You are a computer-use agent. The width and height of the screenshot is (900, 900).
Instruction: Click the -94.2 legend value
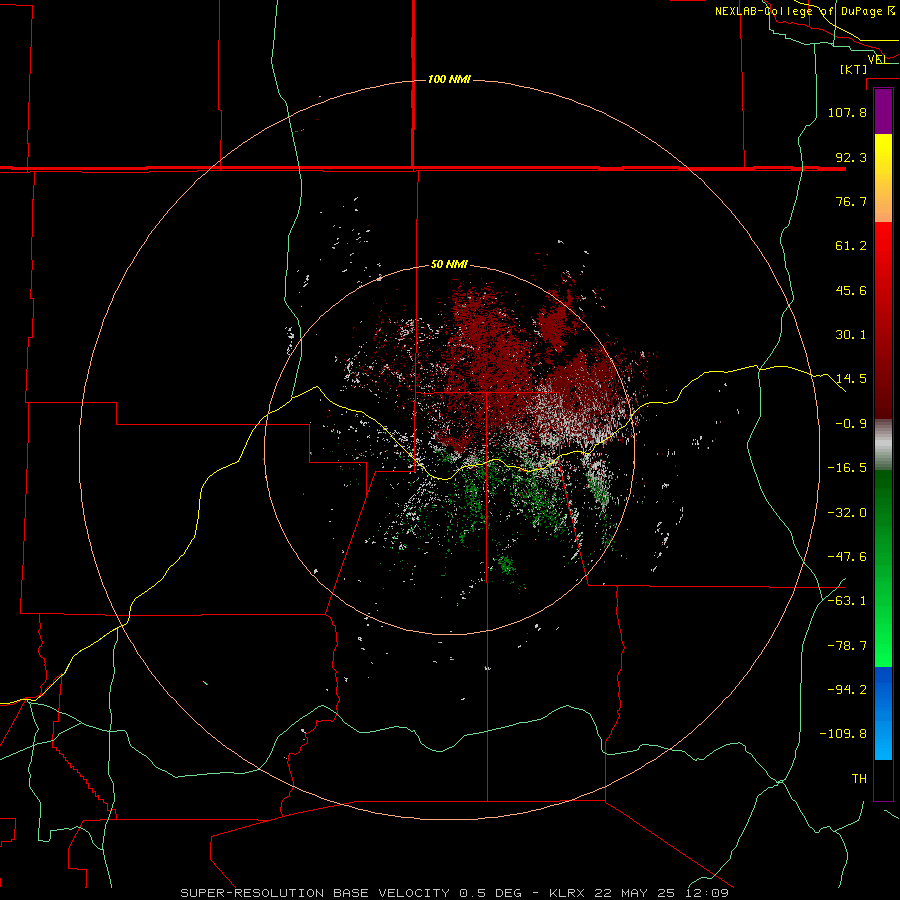(847, 689)
